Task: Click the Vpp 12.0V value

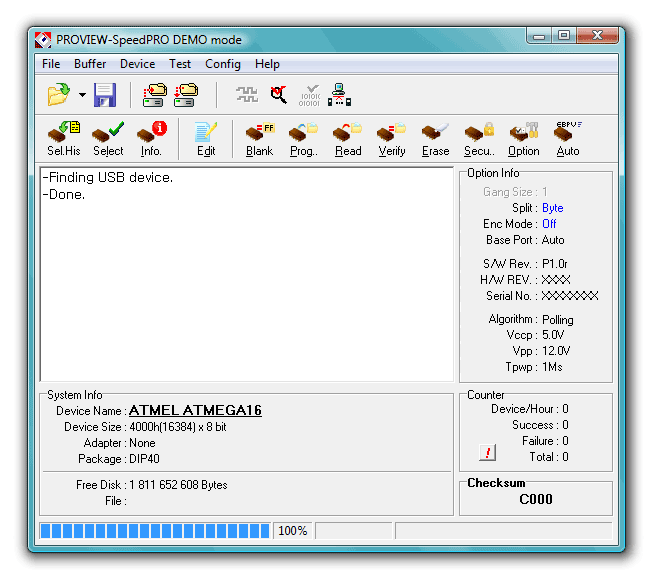Action: (x=556, y=350)
